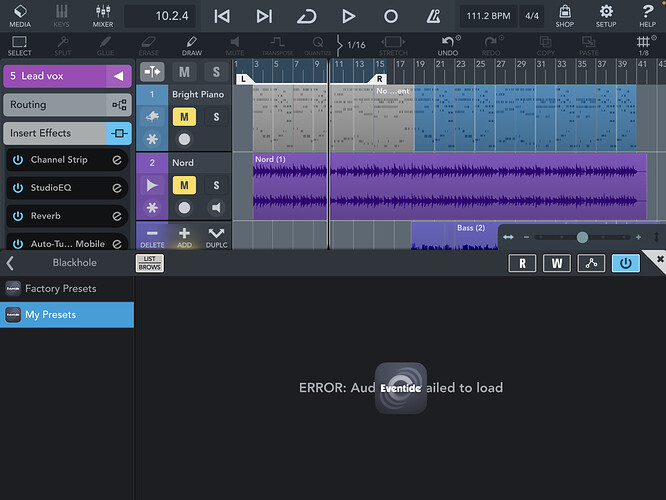Screen dimensions: 666x500
Task: Select the My Presets folder
Action: [67, 315]
